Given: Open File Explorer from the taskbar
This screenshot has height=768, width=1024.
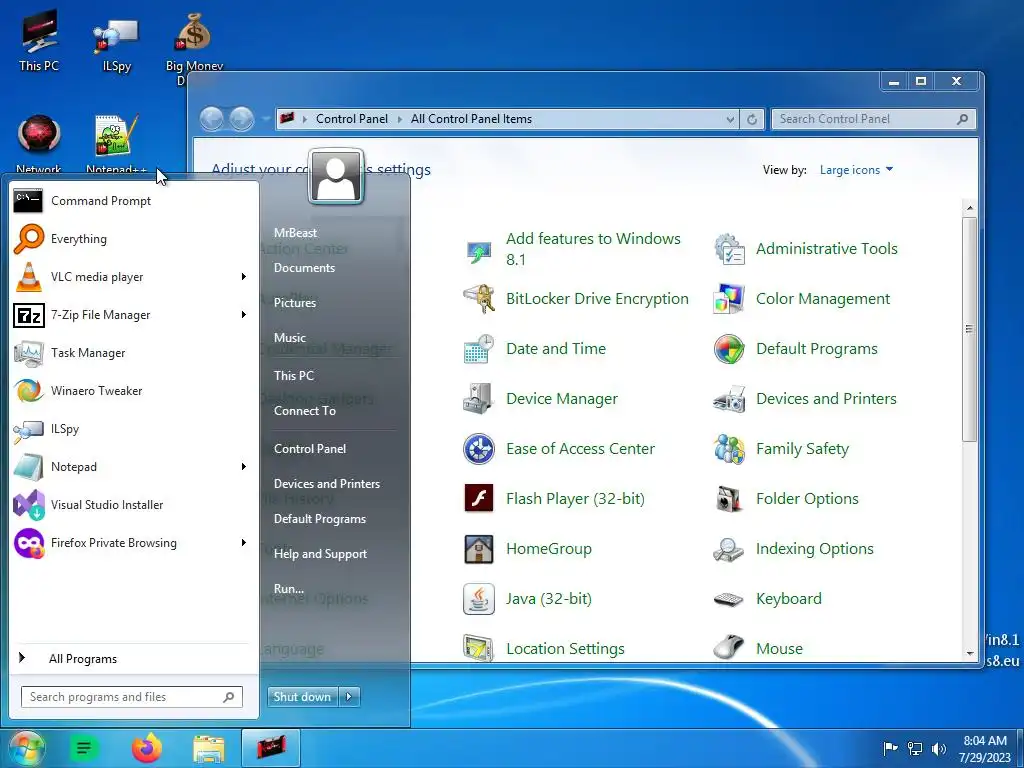Looking at the screenshot, I should click(208, 748).
